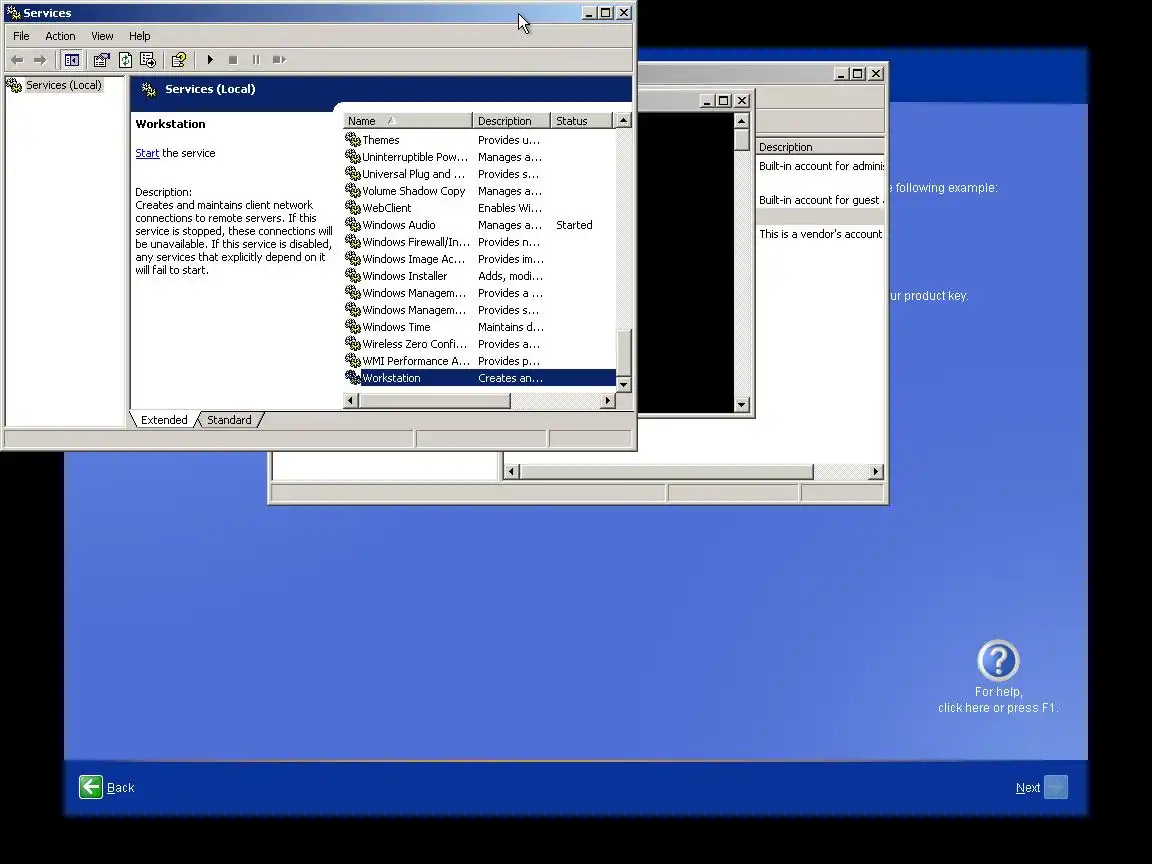Open the Action menu
Image resolution: width=1152 pixels, height=864 pixels.
[x=60, y=36]
